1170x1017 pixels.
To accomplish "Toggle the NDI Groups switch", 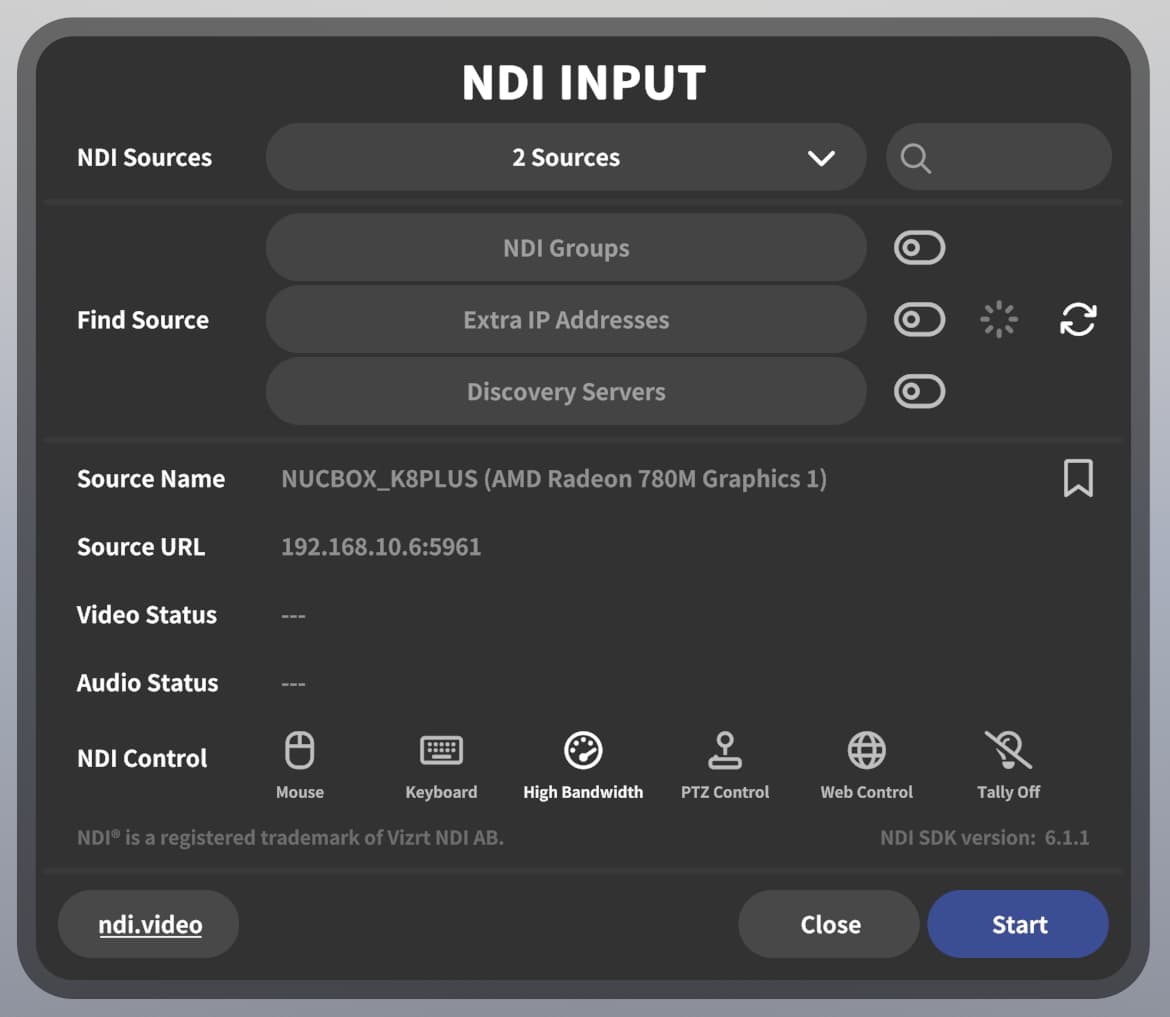I will coord(919,248).
